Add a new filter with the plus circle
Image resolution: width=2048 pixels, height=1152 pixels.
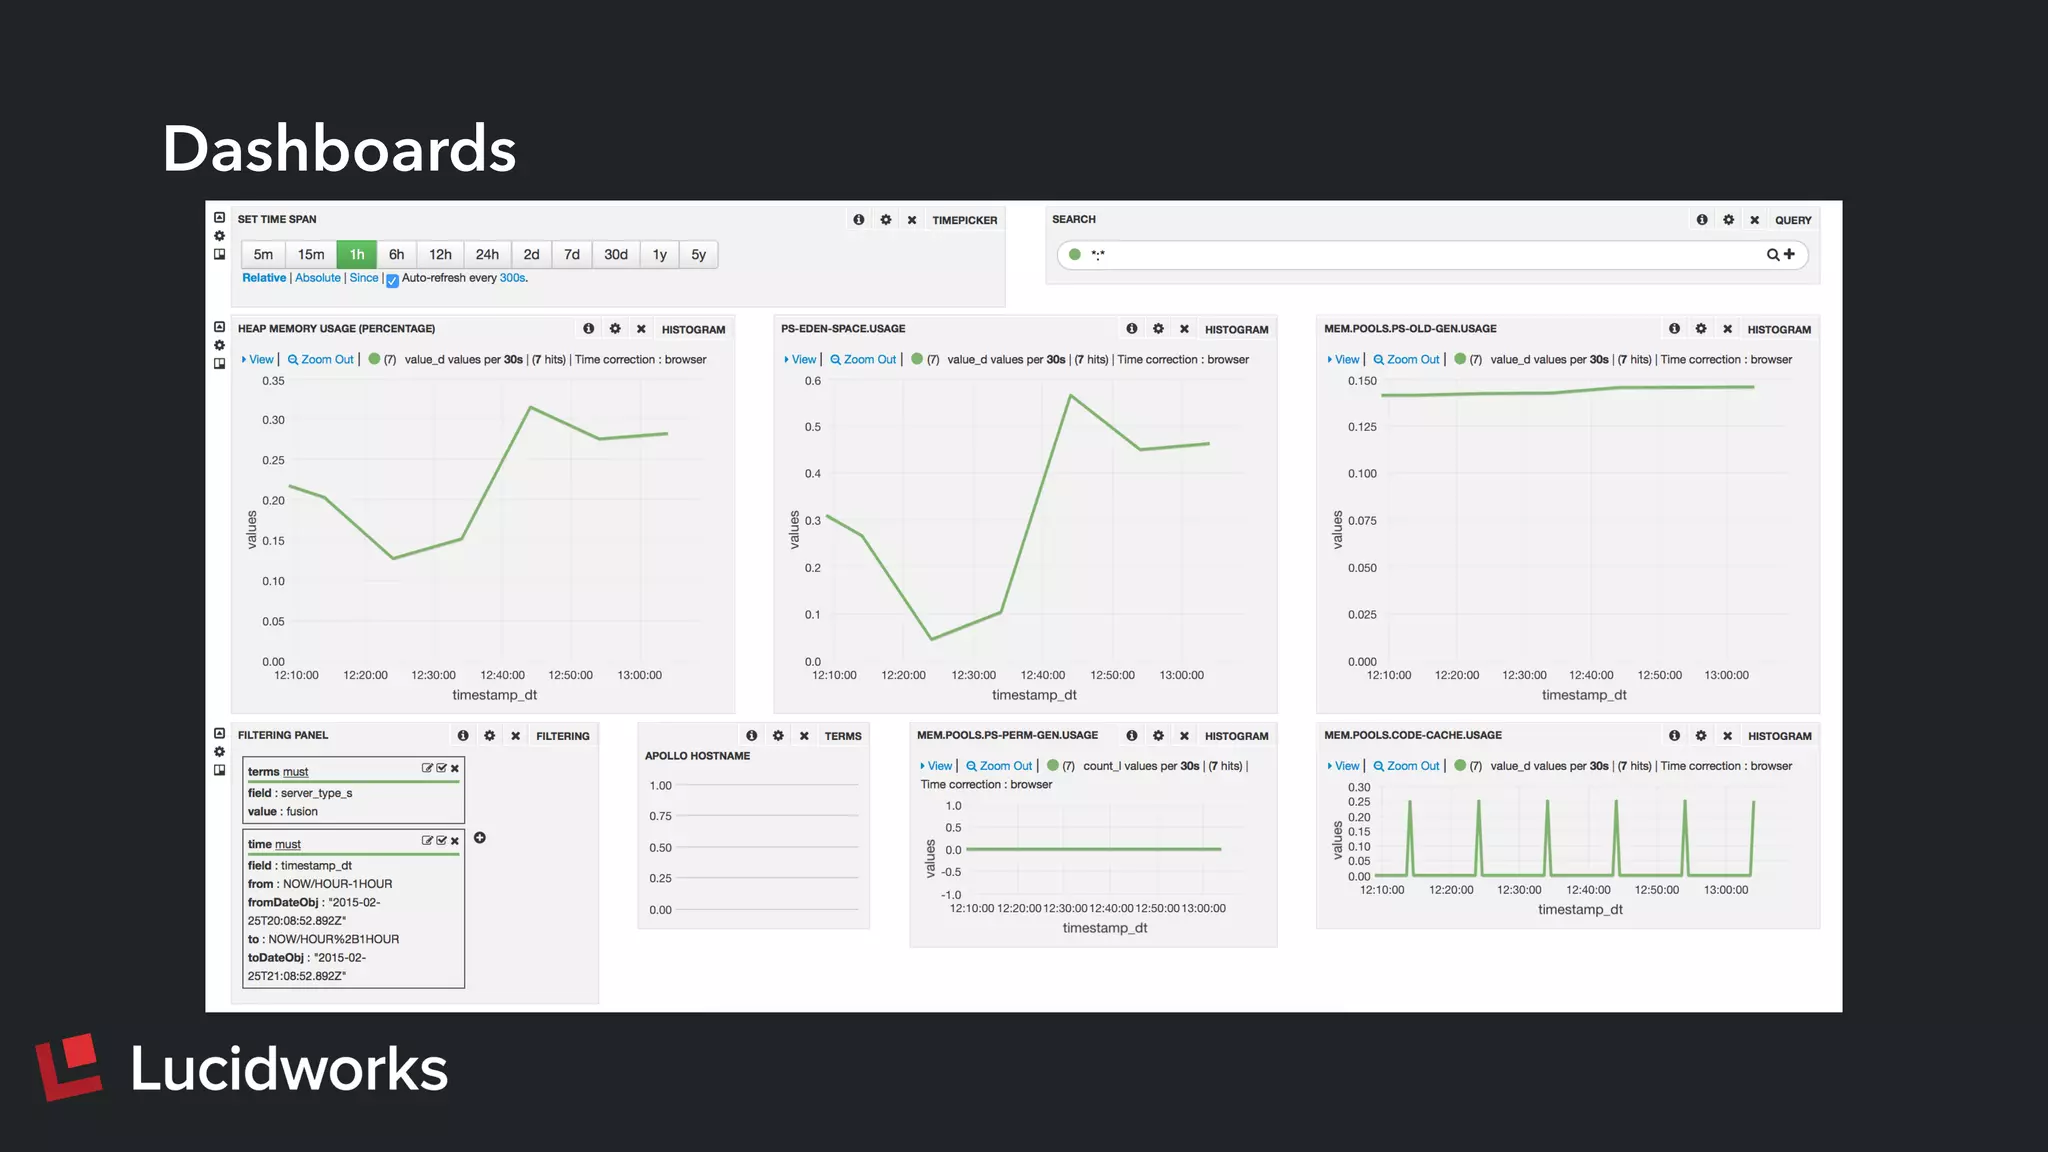[480, 838]
